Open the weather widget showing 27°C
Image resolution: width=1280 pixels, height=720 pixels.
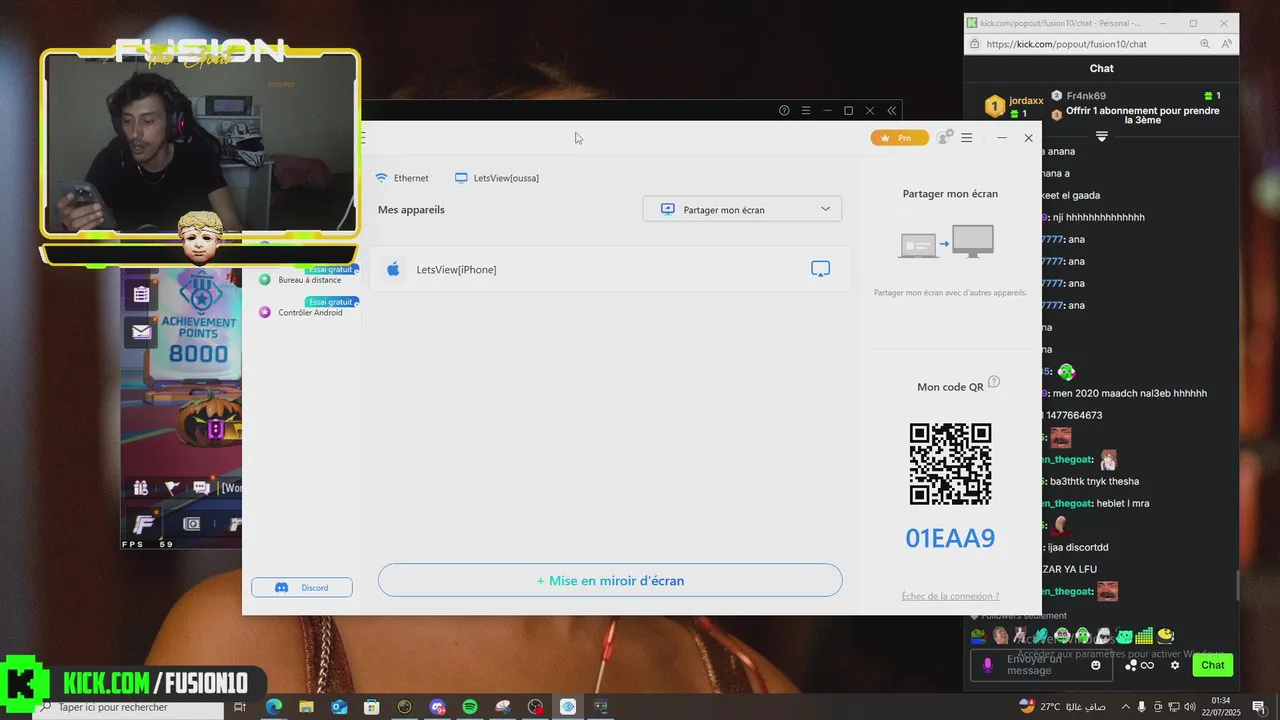pos(1063,707)
